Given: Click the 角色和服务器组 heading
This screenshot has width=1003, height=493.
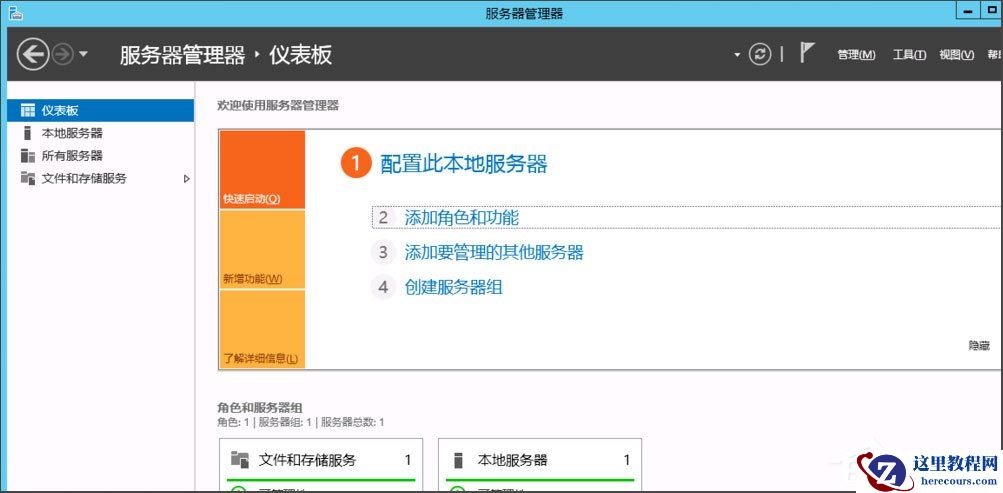Looking at the screenshot, I should pyautogui.click(x=260, y=407).
